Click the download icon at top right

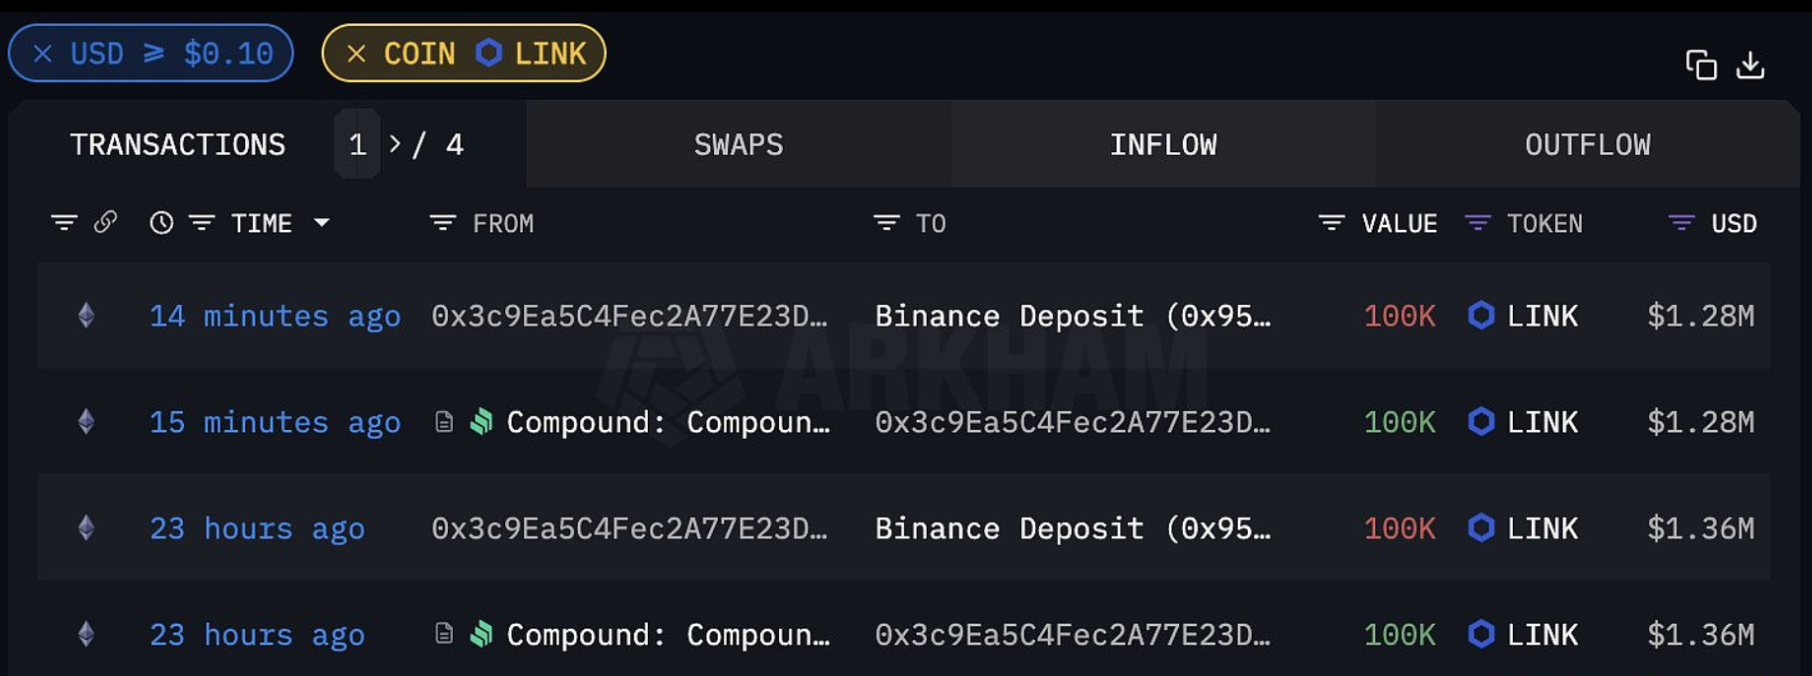1750,65
